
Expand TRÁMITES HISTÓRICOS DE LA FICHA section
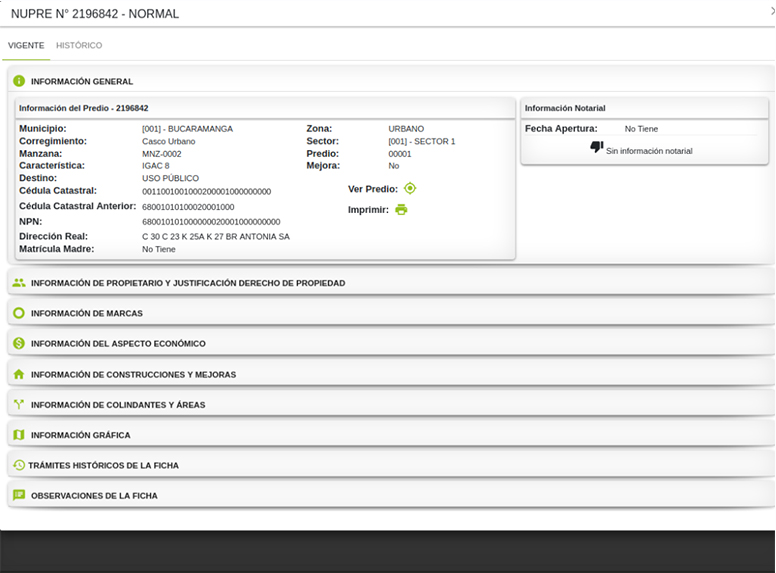tap(391, 465)
